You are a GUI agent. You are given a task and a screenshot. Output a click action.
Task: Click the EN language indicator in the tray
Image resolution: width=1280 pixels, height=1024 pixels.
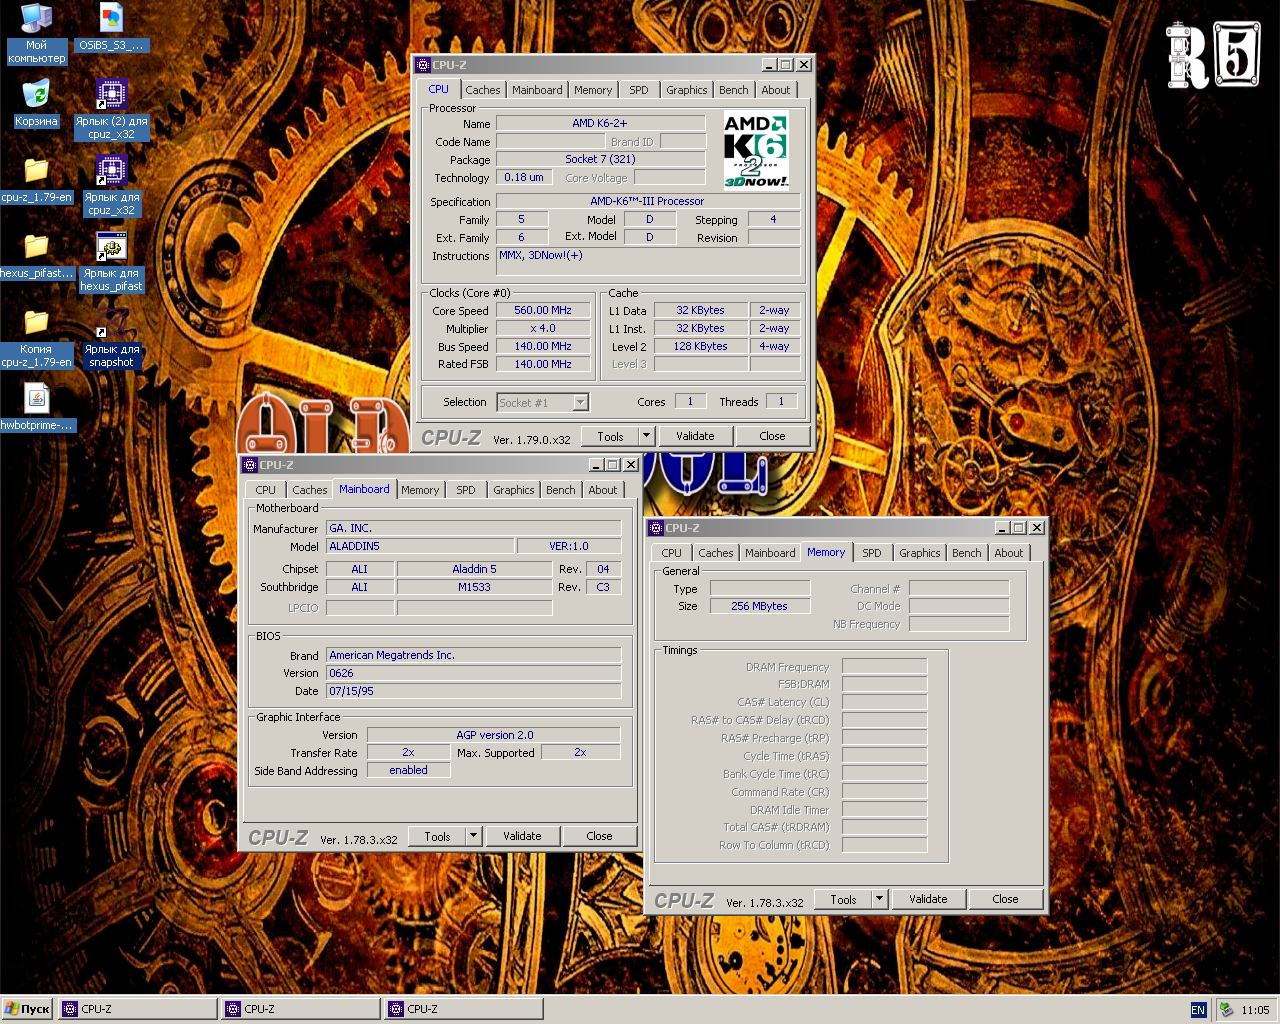tap(1198, 1010)
